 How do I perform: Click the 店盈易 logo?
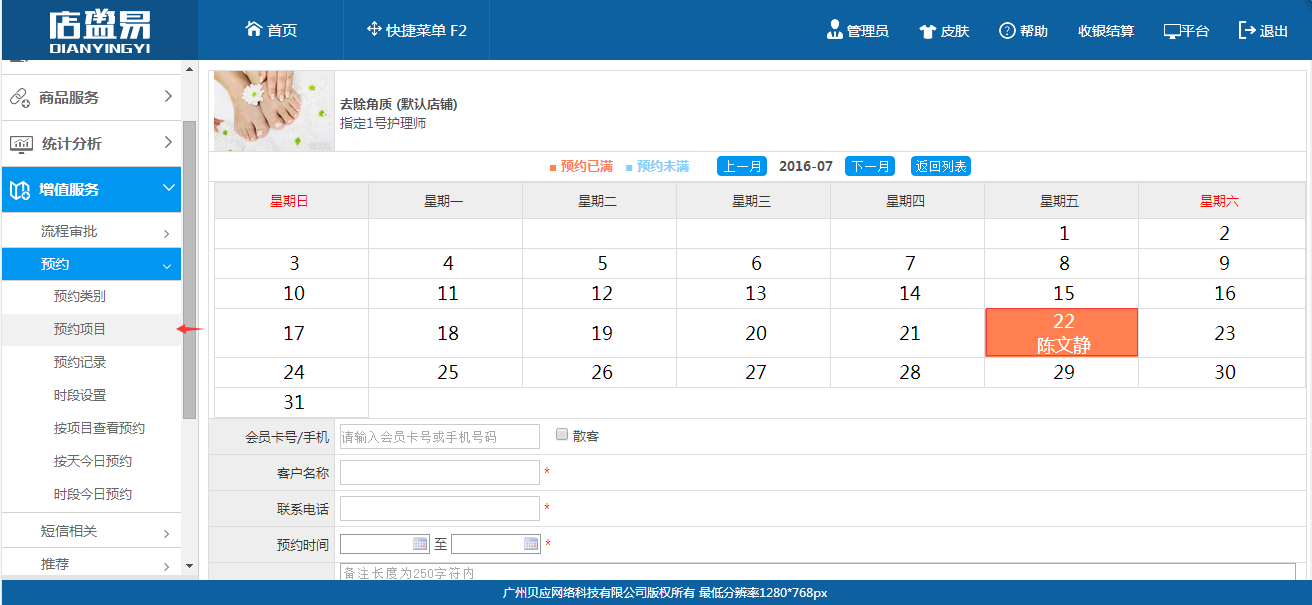(99, 31)
